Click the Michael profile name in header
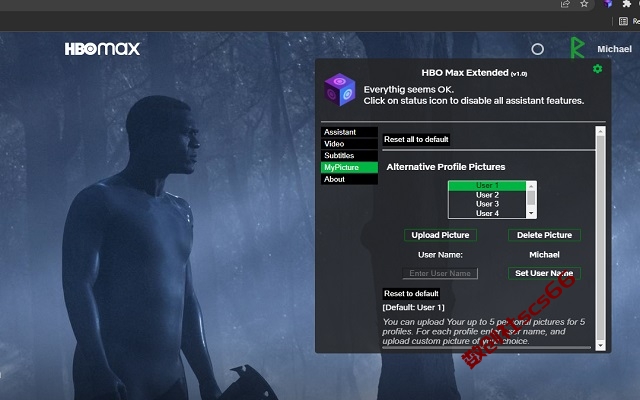Viewport: 640px width, 400px height. (x=614, y=49)
